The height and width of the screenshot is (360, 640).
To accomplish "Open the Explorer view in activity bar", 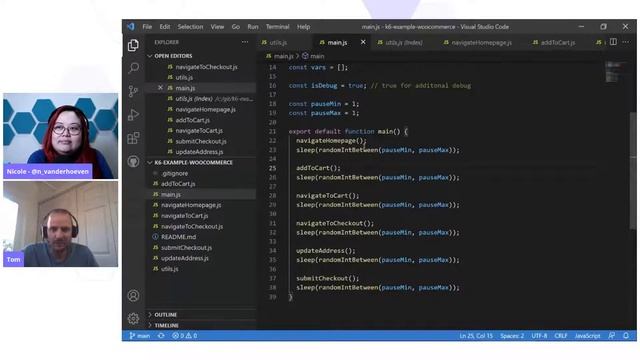I will 133,45.
